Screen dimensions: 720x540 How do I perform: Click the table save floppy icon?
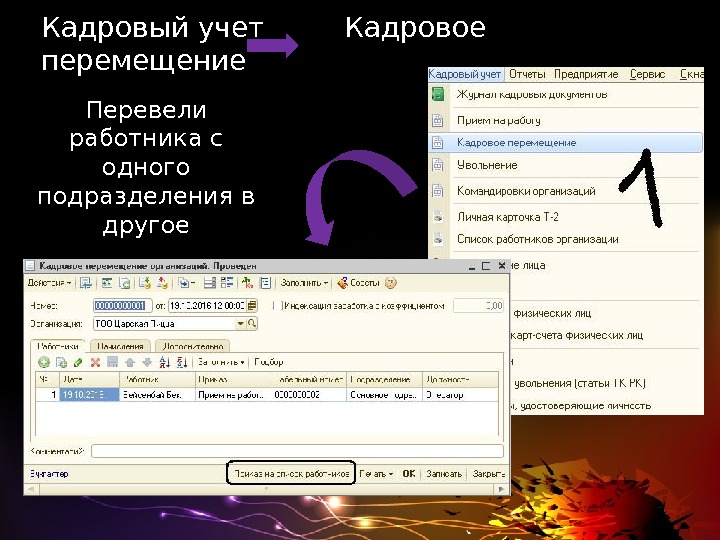pos(112,362)
